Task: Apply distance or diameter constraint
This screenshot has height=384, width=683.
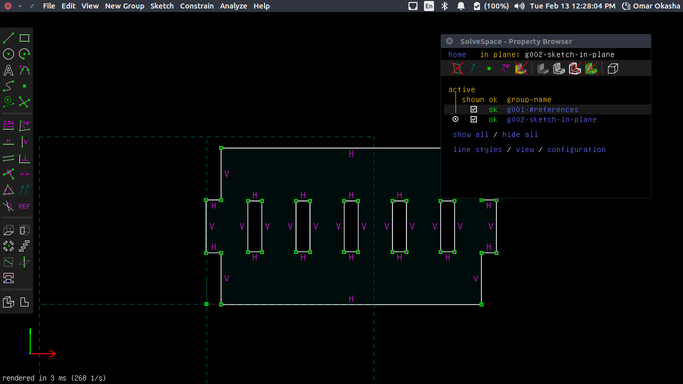Action: (x=8, y=126)
